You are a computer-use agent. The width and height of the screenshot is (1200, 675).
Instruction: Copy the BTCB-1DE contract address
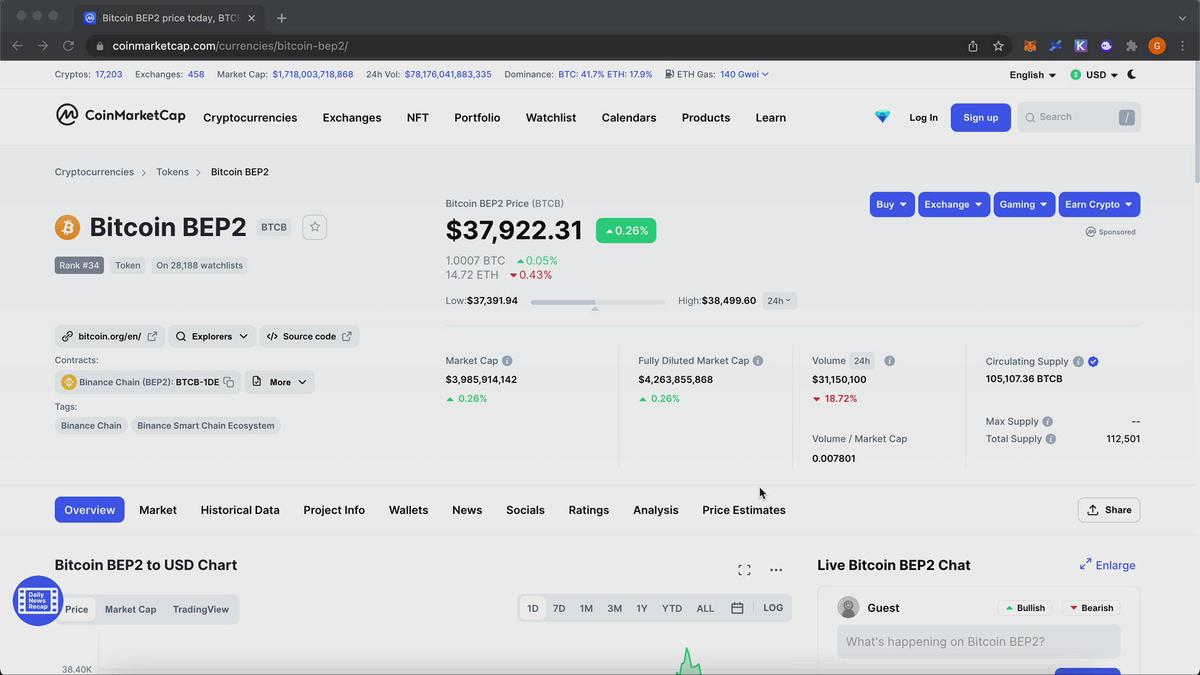(x=229, y=382)
